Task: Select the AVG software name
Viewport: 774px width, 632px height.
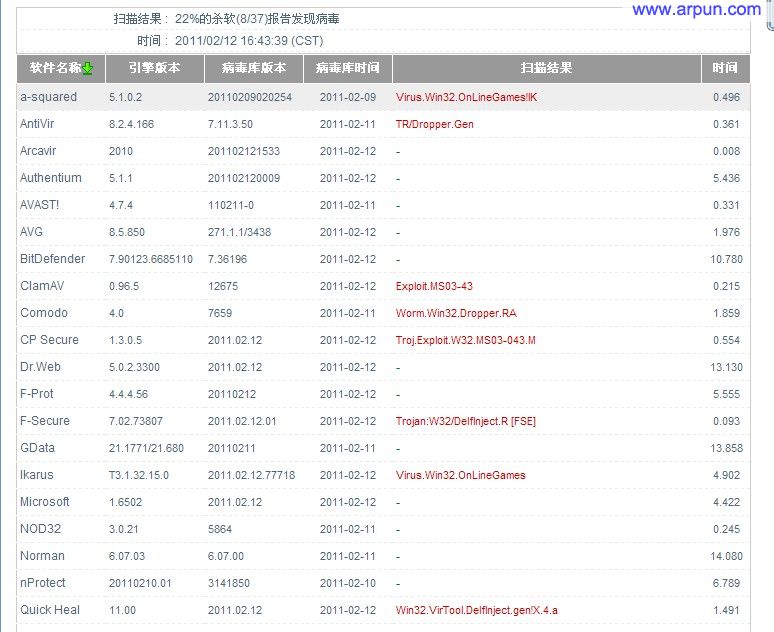Action: point(31,232)
